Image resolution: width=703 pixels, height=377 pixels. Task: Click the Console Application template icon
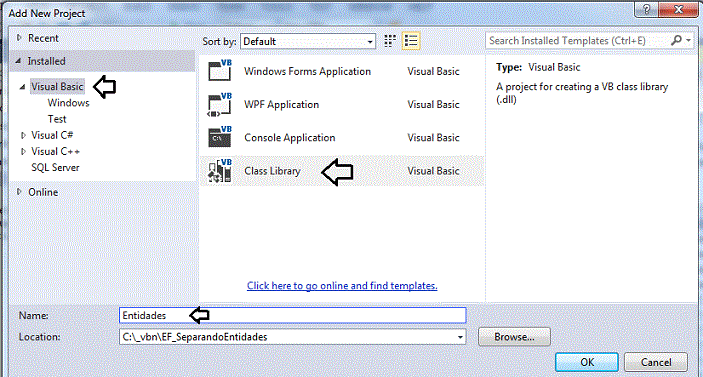pyautogui.click(x=220, y=137)
